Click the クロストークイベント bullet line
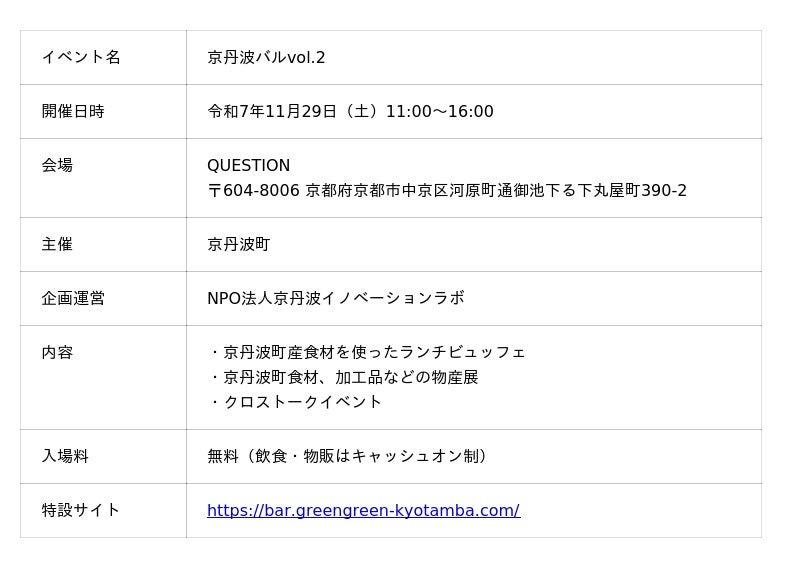 (x=296, y=402)
